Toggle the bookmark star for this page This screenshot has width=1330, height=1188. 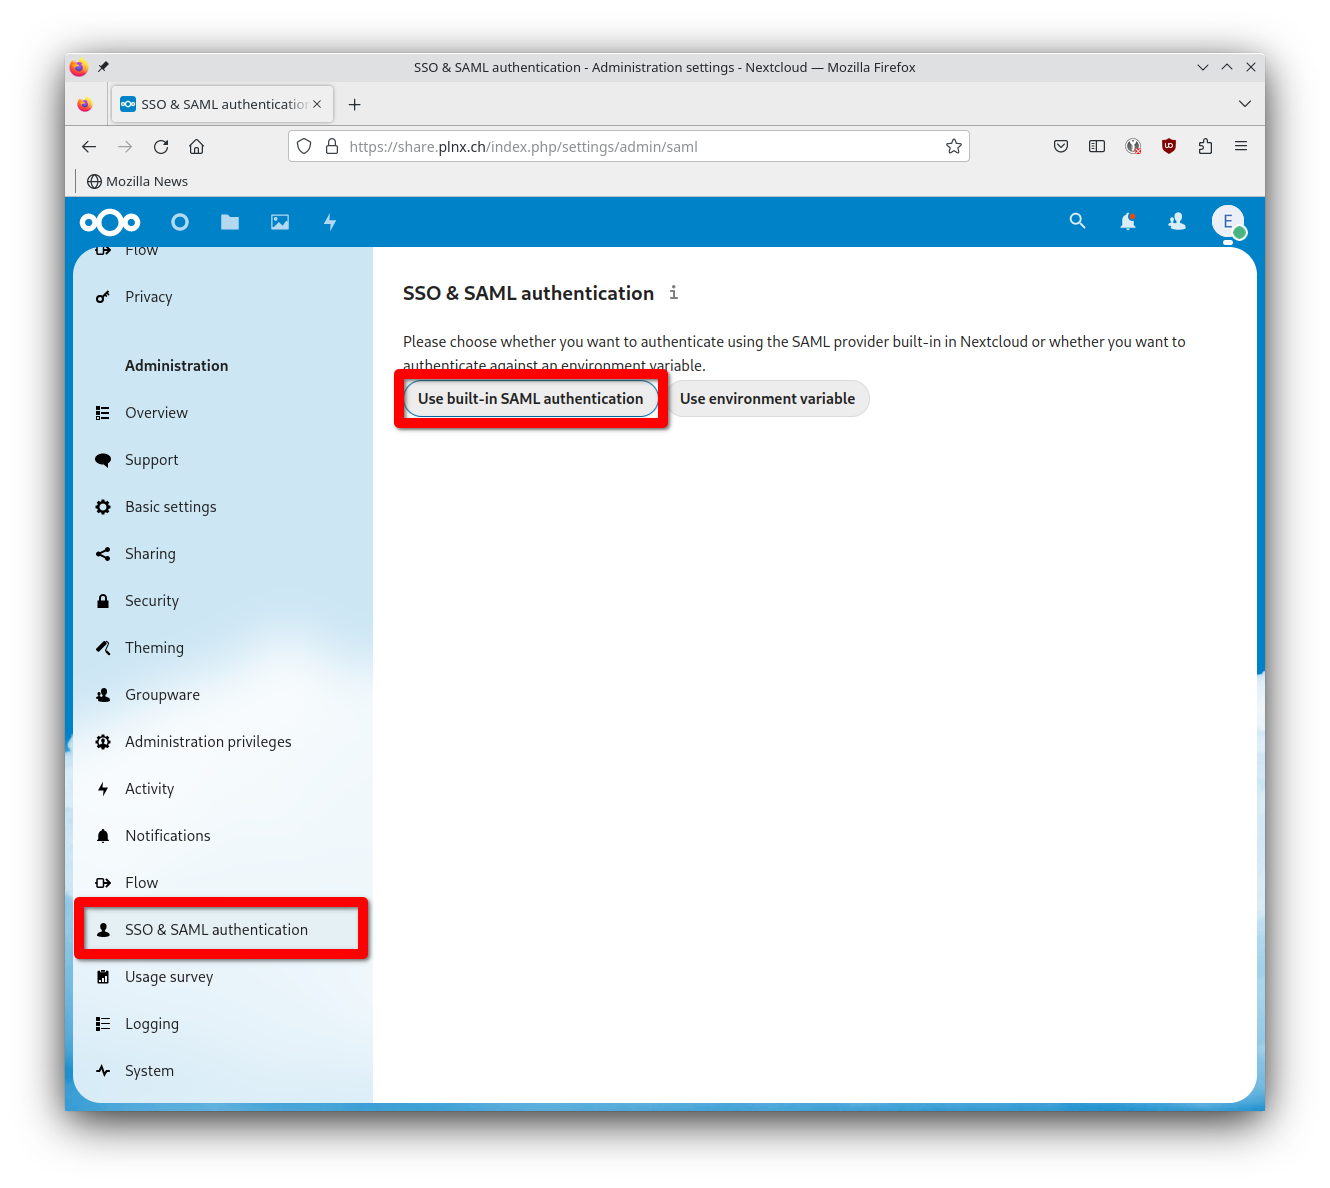[953, 146]
